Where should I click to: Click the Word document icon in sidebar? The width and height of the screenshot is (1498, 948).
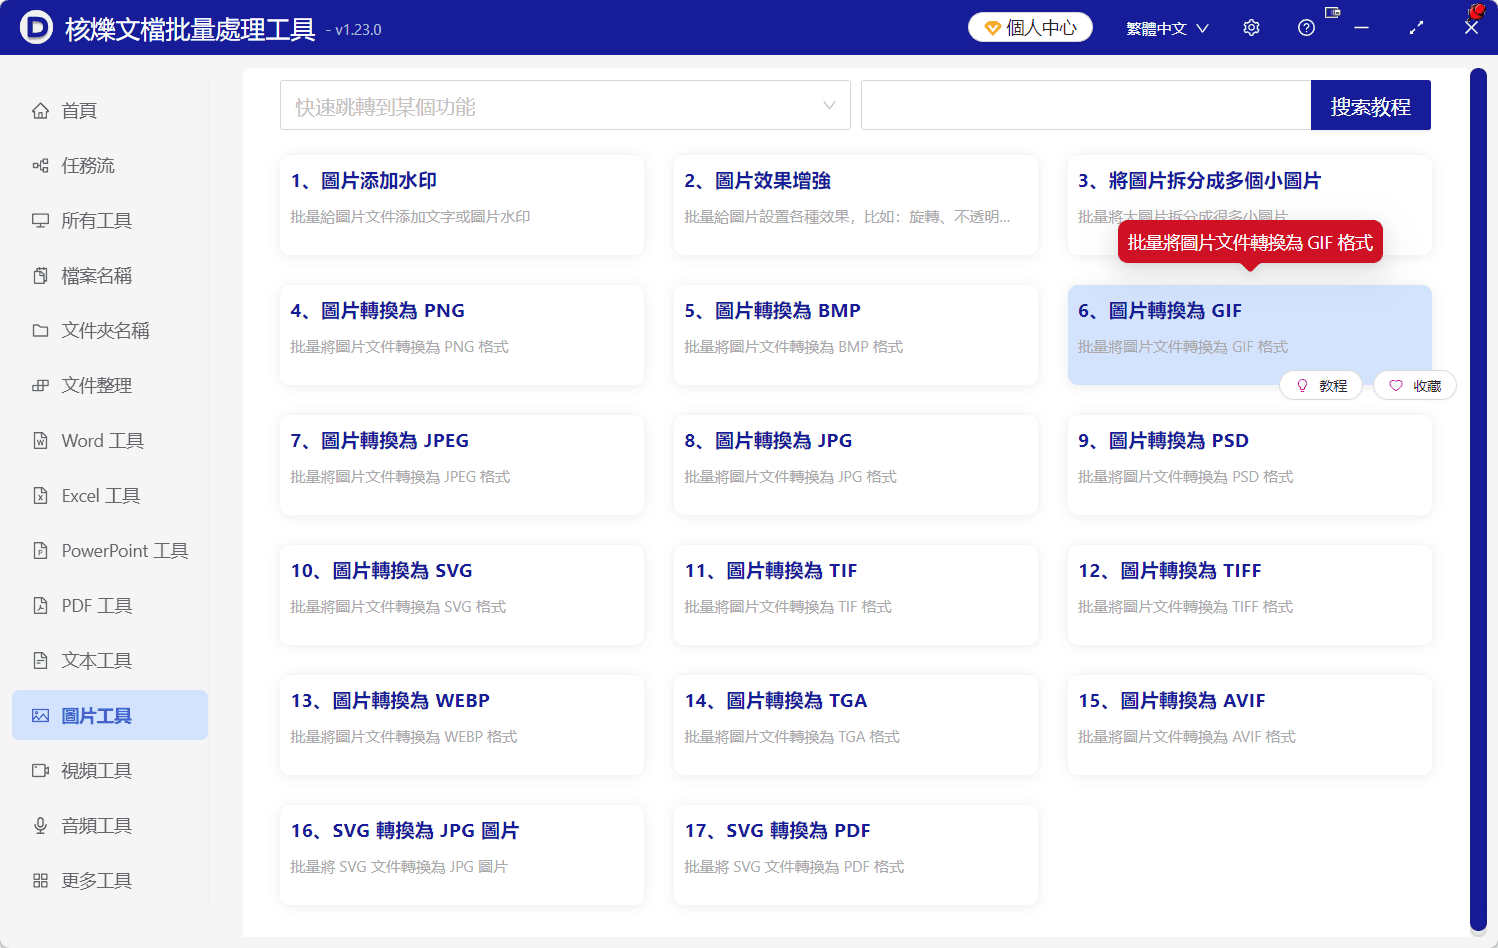click(x=40, y=440)
